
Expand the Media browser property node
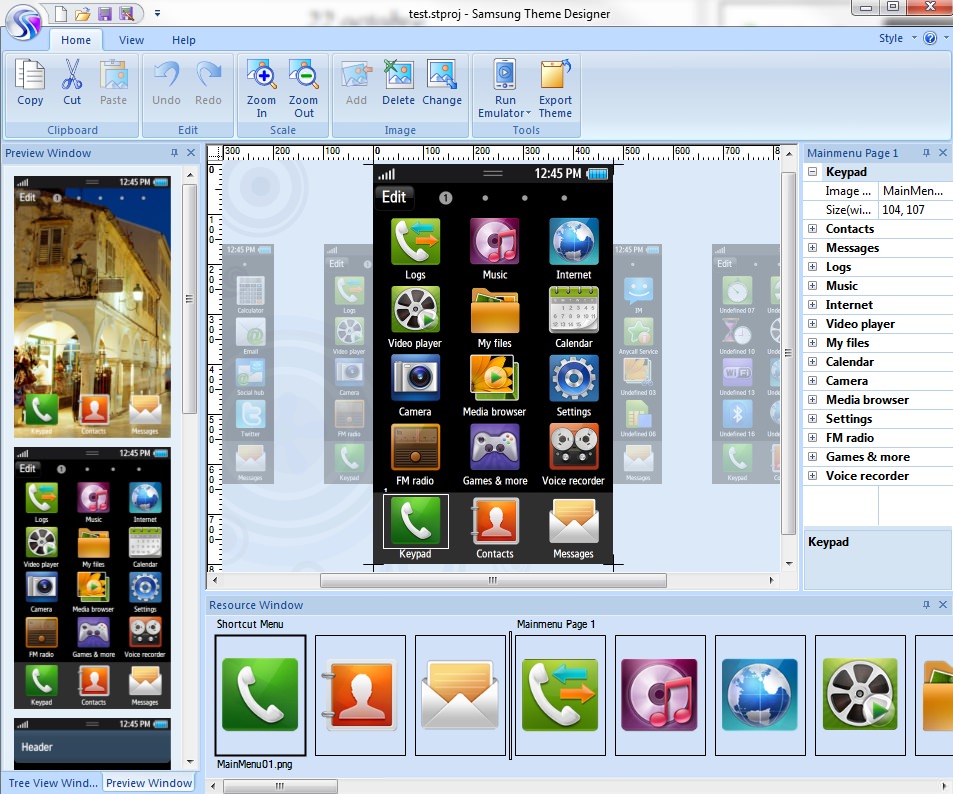tap(812, 399)
